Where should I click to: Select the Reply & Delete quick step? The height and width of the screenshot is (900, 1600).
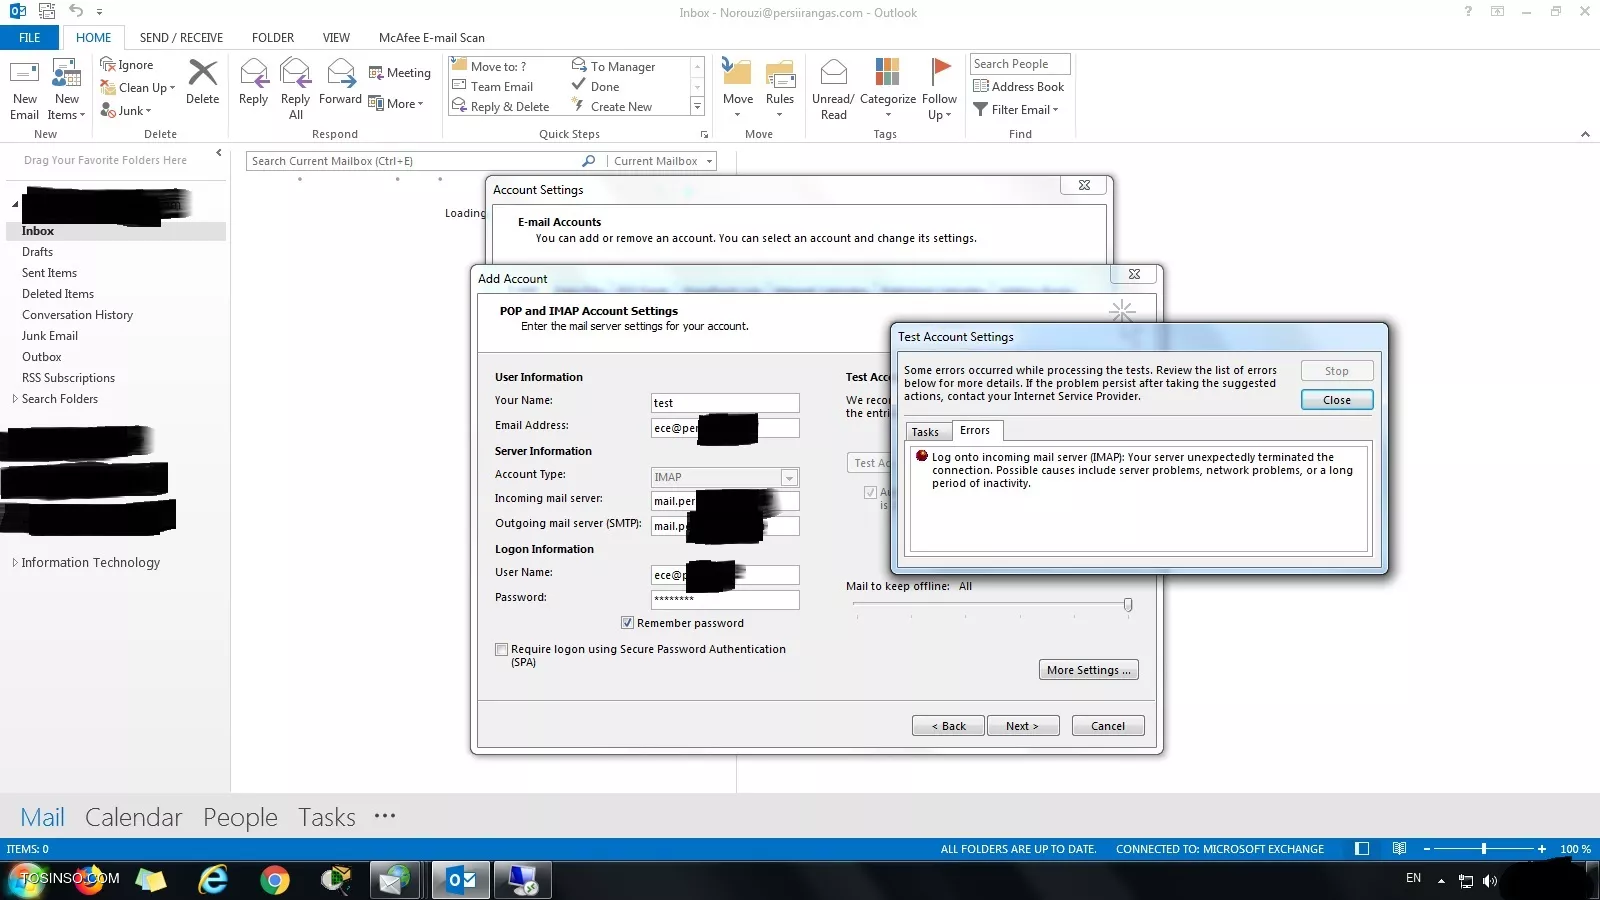(x=501, y=107)
